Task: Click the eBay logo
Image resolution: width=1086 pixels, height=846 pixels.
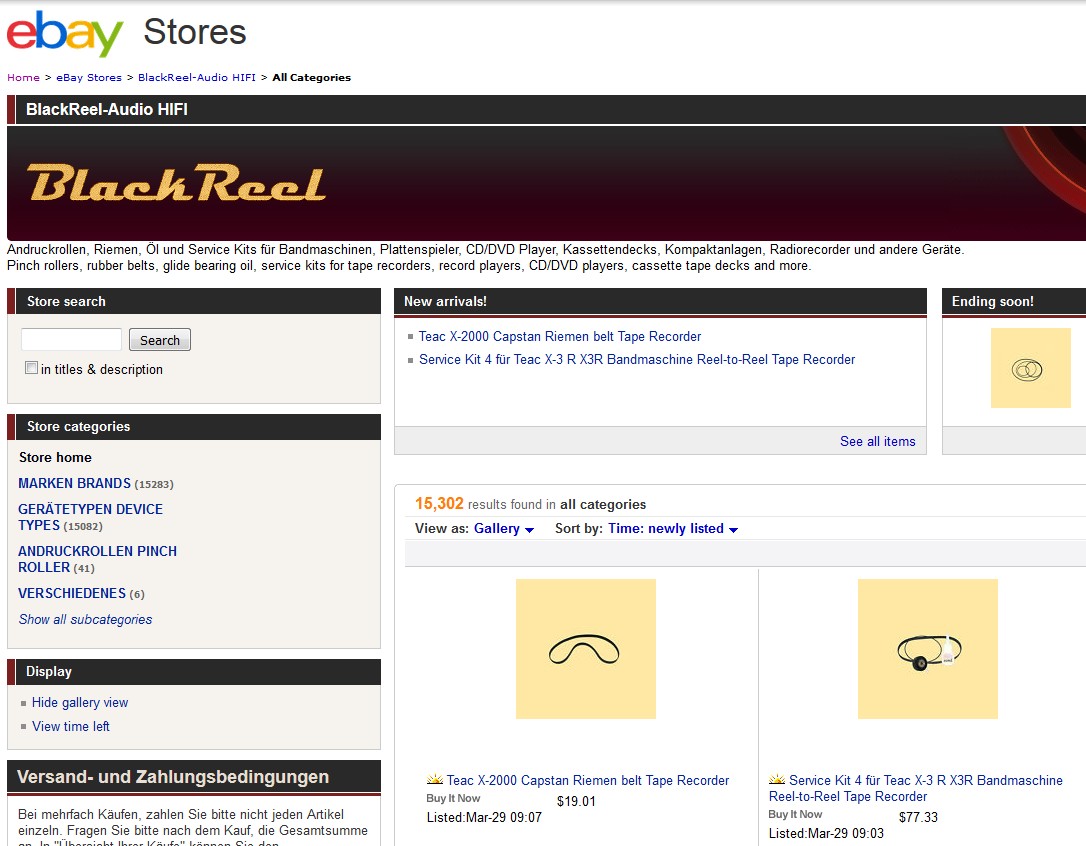Action: coord(65,34)
